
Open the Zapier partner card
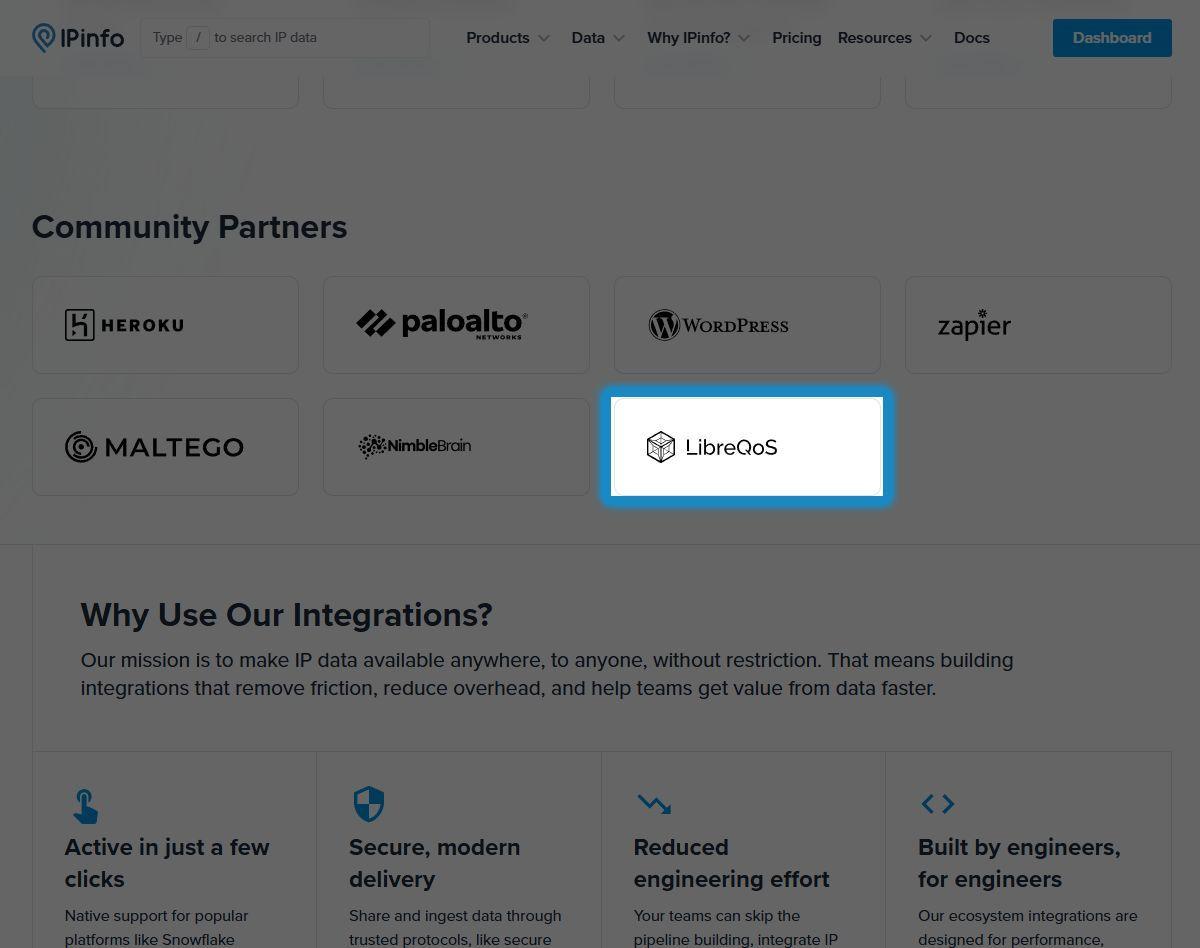pyautogui.click(x=1038, y=325)
